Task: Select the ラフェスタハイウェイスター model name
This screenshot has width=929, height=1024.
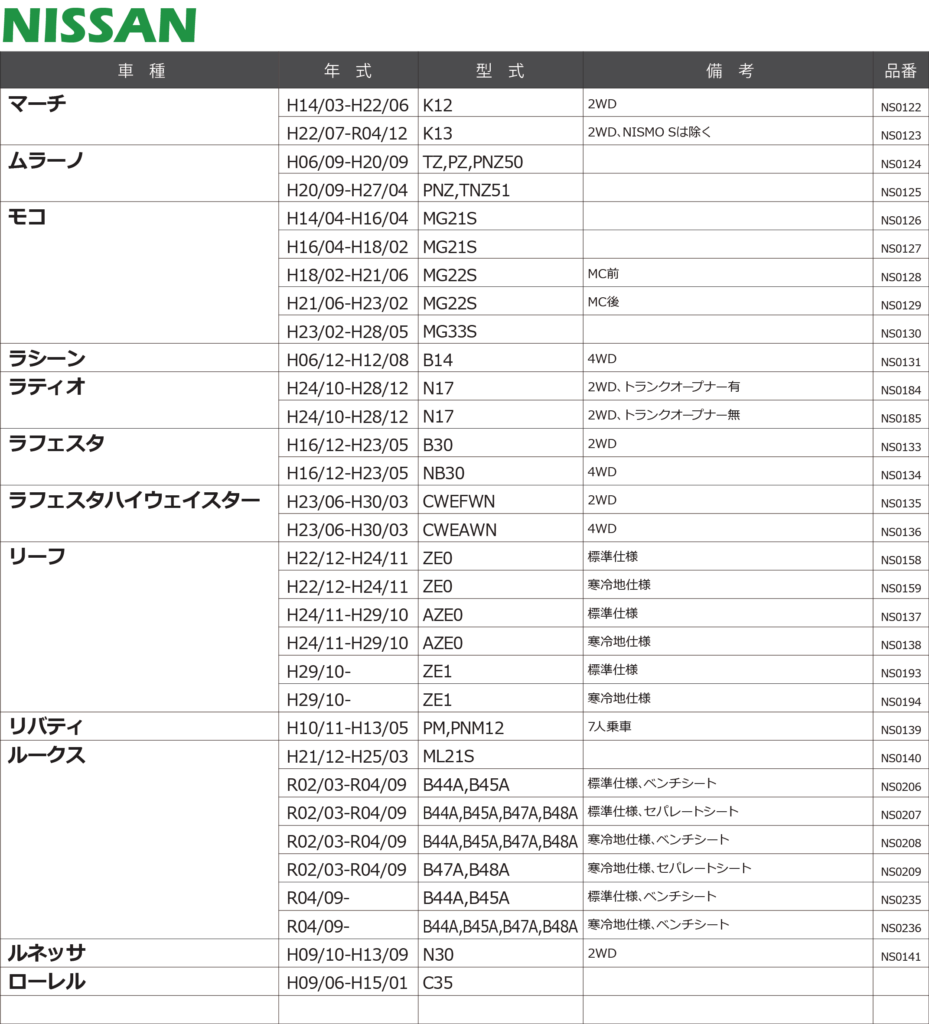Action: [134, 500]
